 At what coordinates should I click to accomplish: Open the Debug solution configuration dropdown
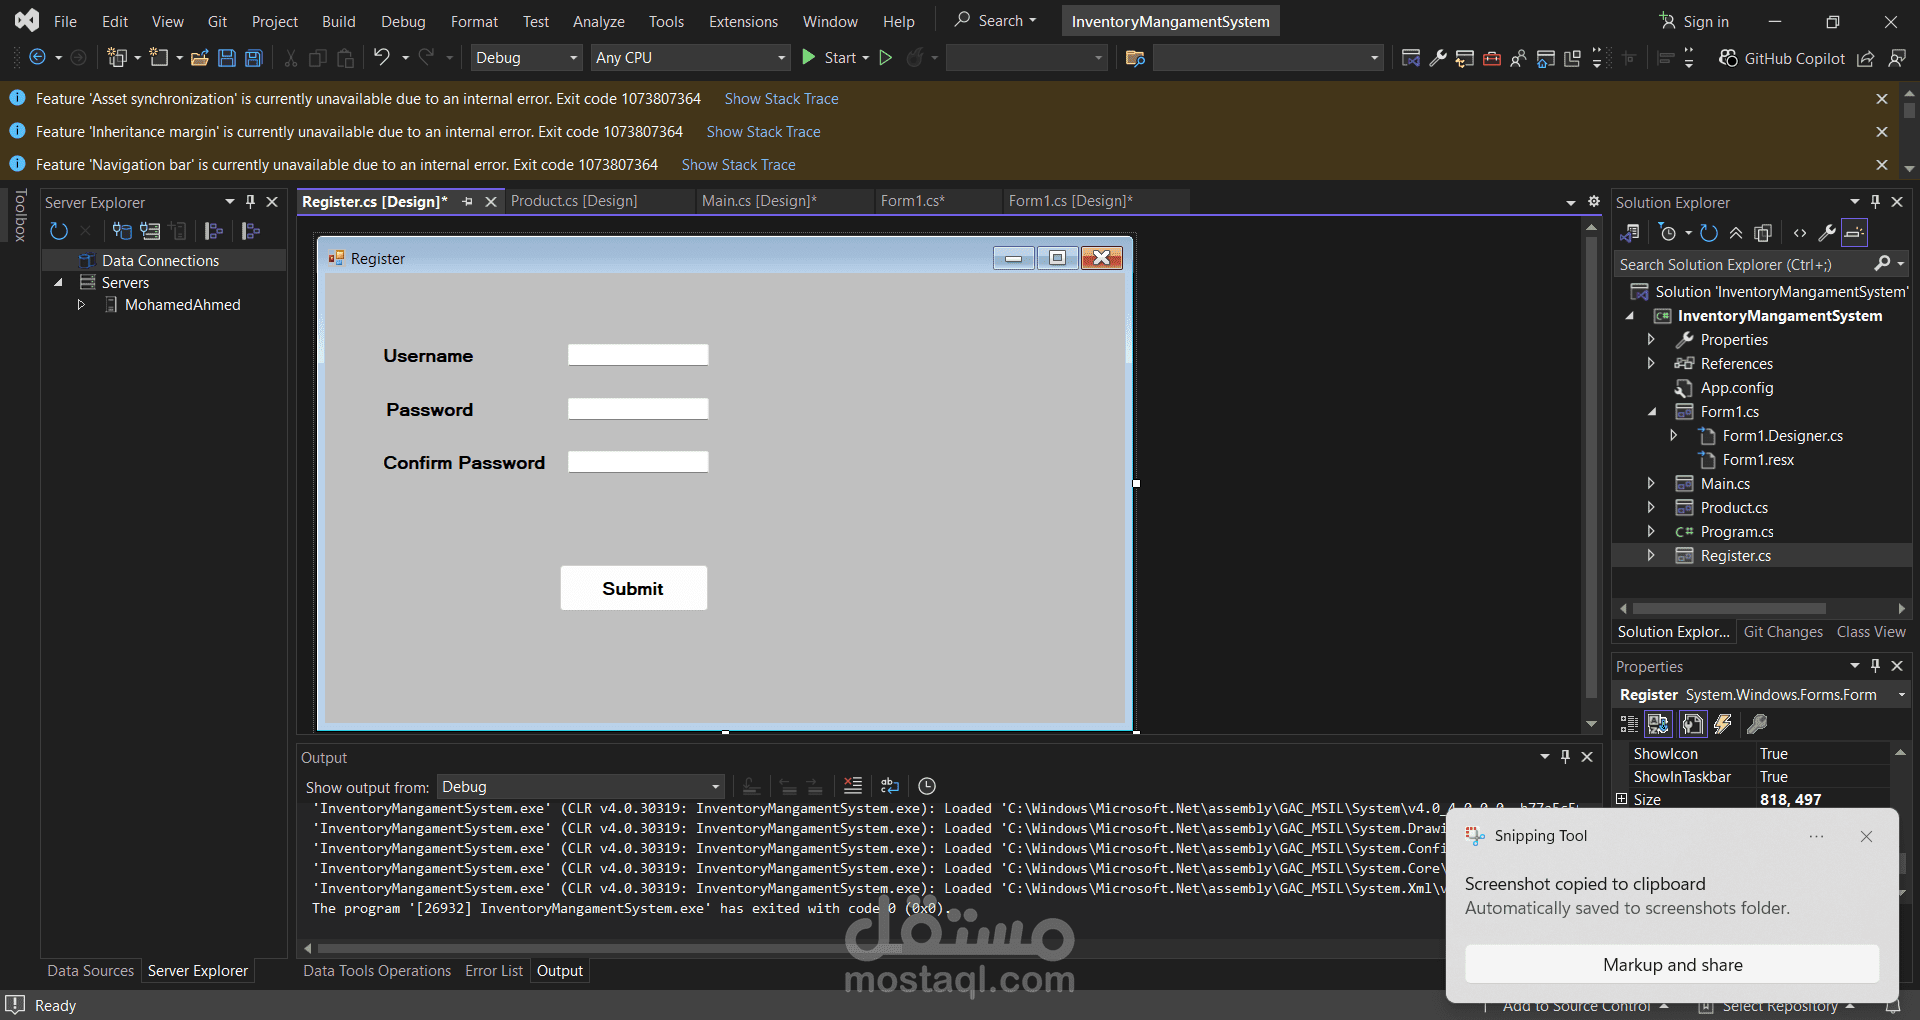(x=526, y=58)
